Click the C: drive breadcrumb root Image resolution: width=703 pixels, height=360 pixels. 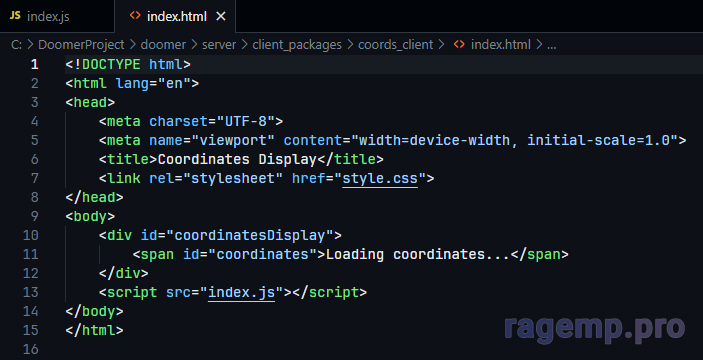pyautogui.click(x=16, y=45)
